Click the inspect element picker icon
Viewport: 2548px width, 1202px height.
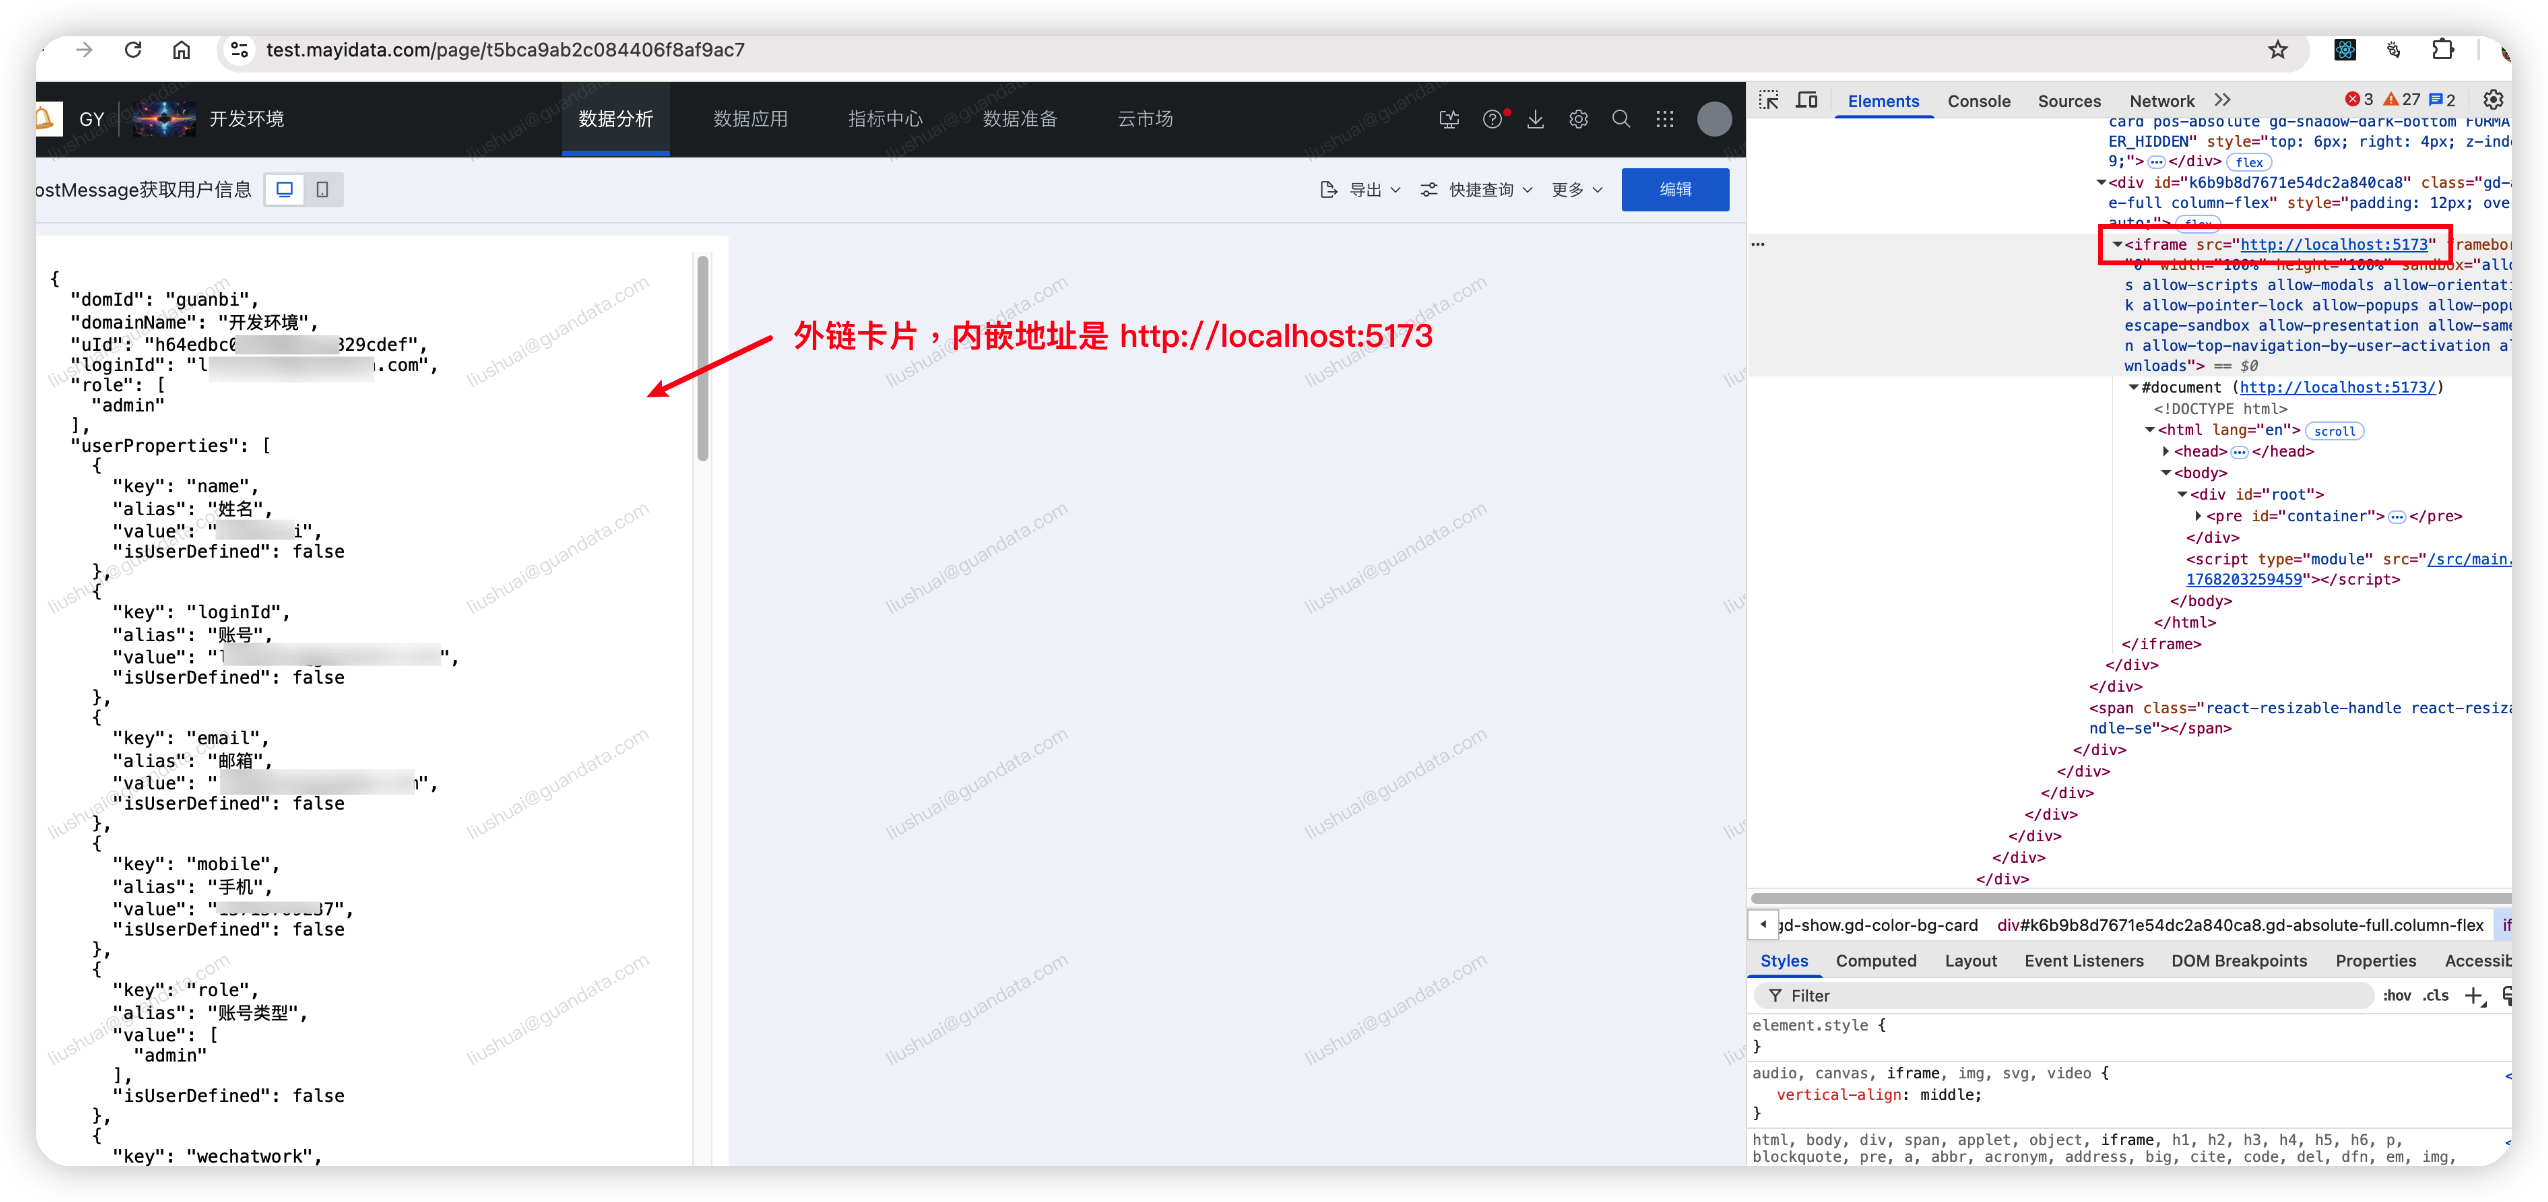tap(1769, 100)
